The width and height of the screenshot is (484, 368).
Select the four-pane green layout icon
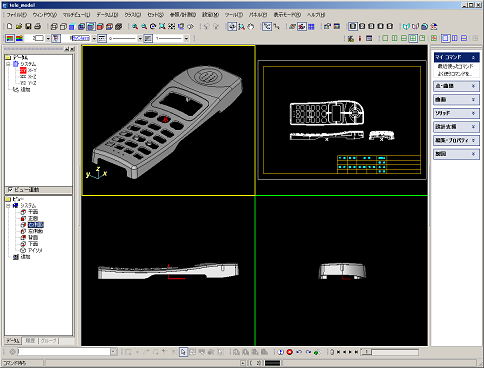413,38
